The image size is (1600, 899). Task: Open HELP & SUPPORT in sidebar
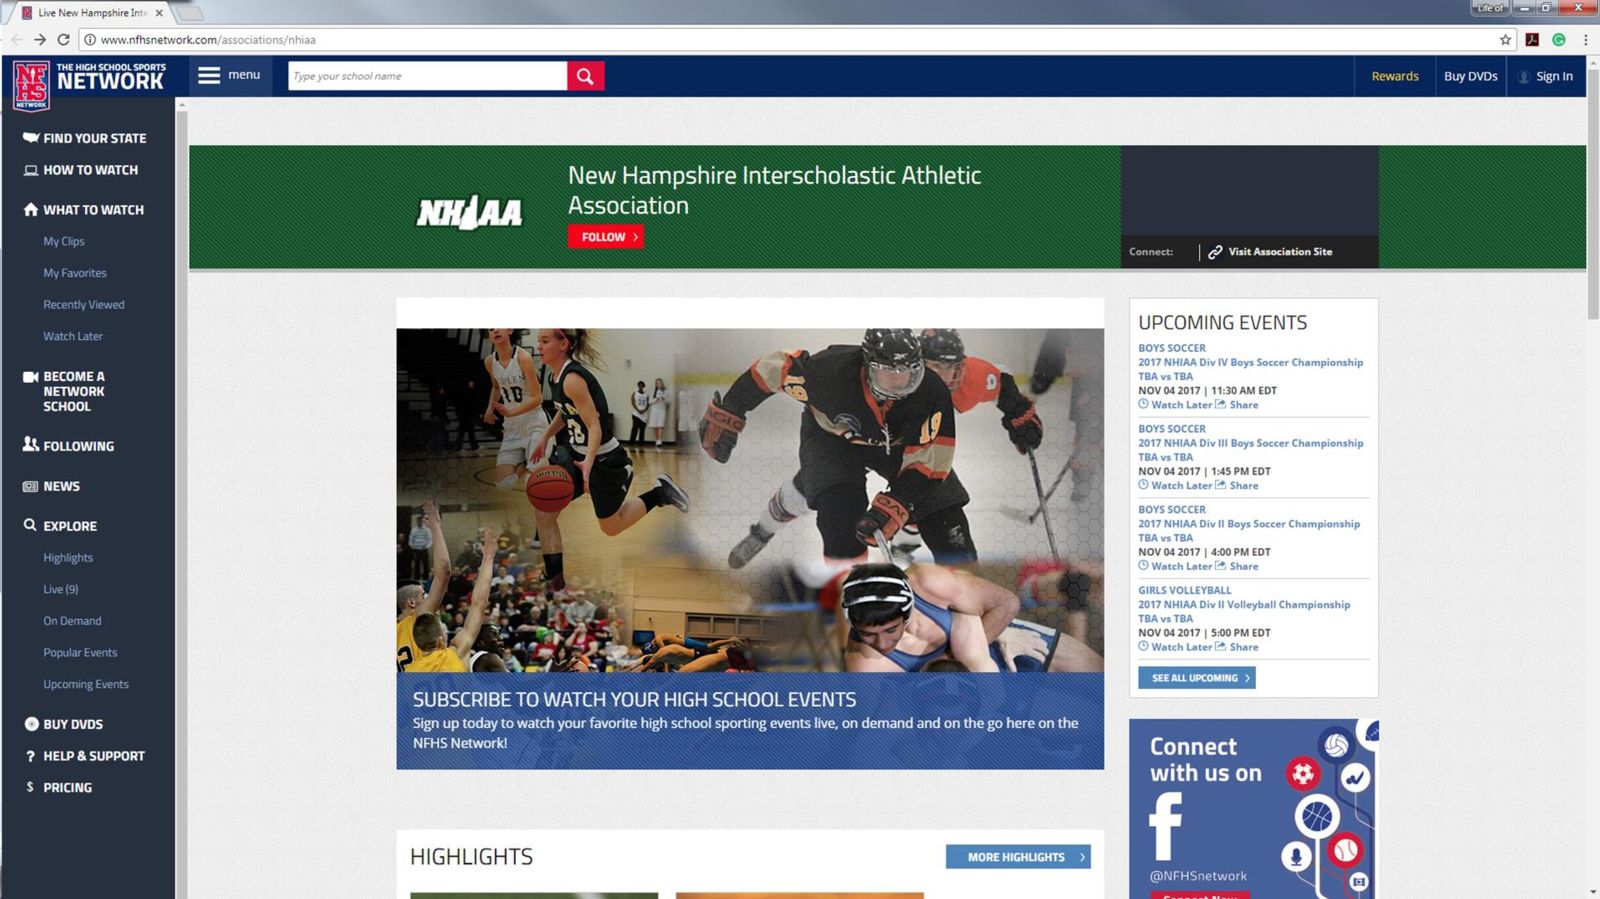click(x=94, y=756)
